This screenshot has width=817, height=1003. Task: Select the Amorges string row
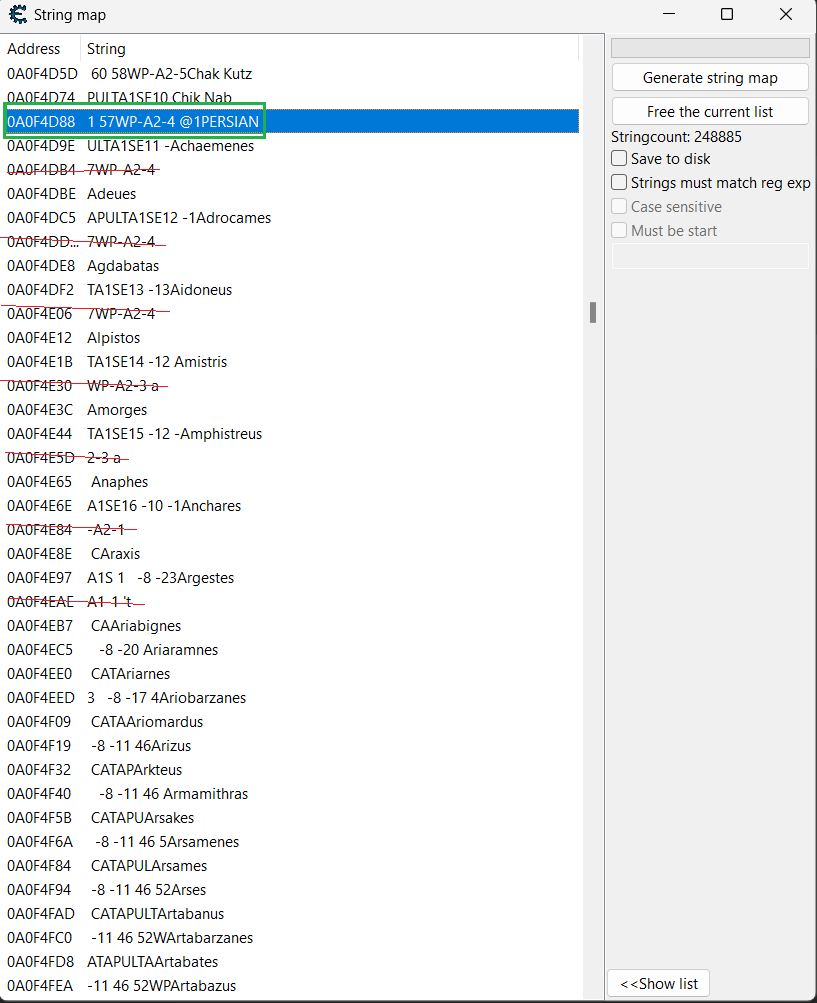coord(290,409)
